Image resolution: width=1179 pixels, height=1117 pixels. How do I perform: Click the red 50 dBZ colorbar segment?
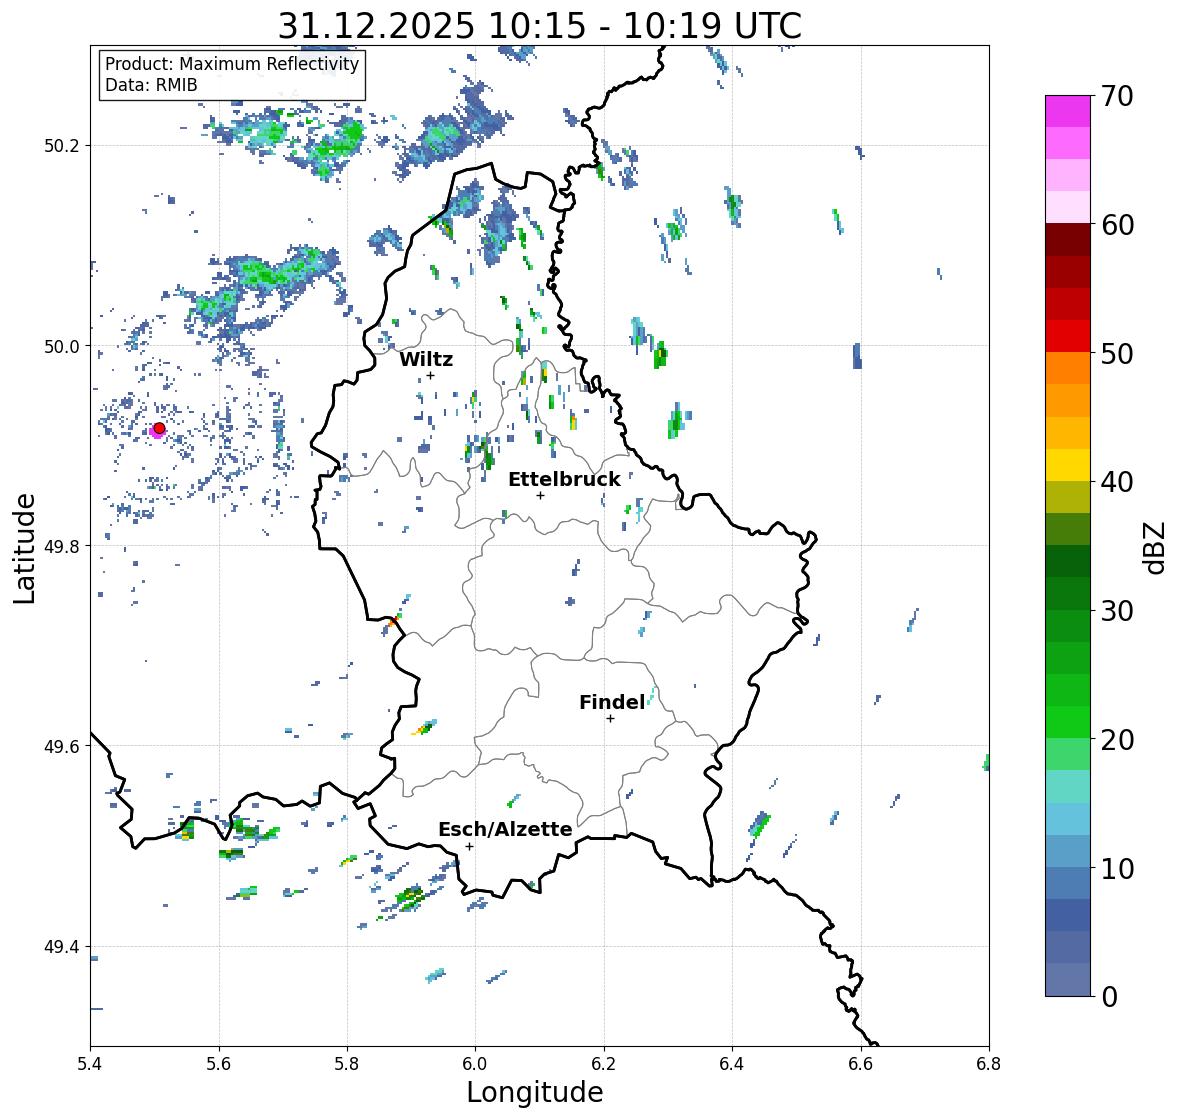[1068, 336]
